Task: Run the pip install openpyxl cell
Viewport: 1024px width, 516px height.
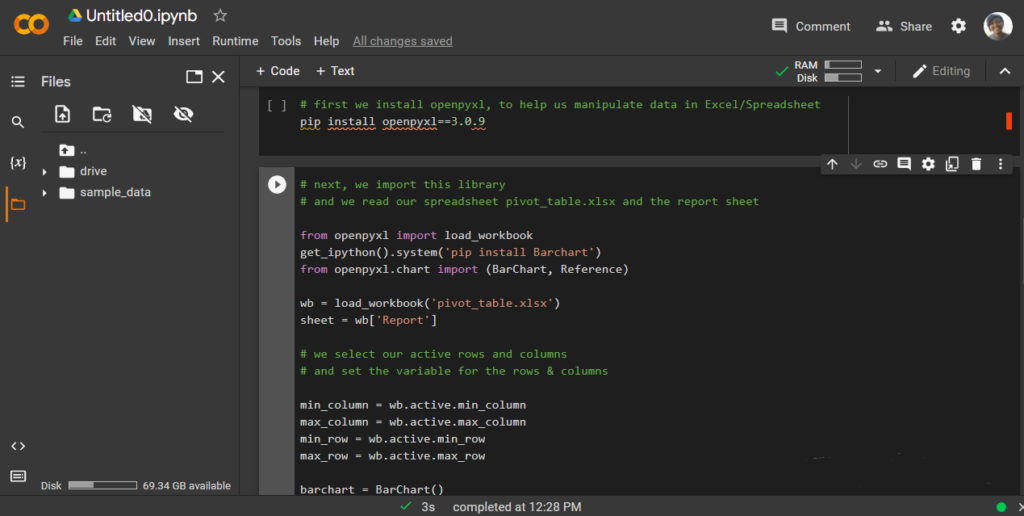Action: pos(276,105)
